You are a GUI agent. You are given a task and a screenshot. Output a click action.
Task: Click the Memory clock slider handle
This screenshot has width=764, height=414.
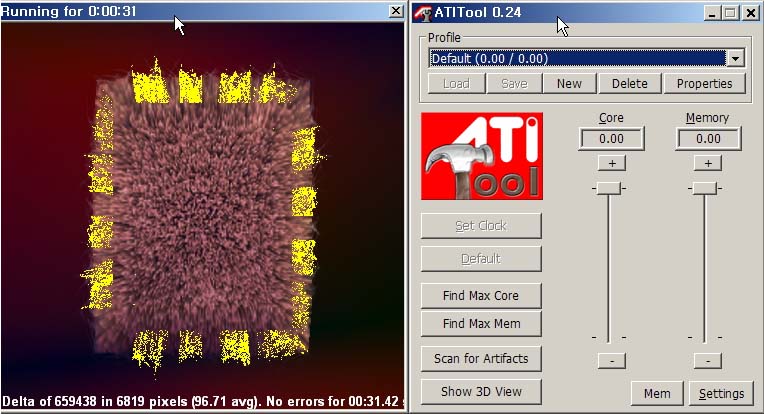click(705, 188)
